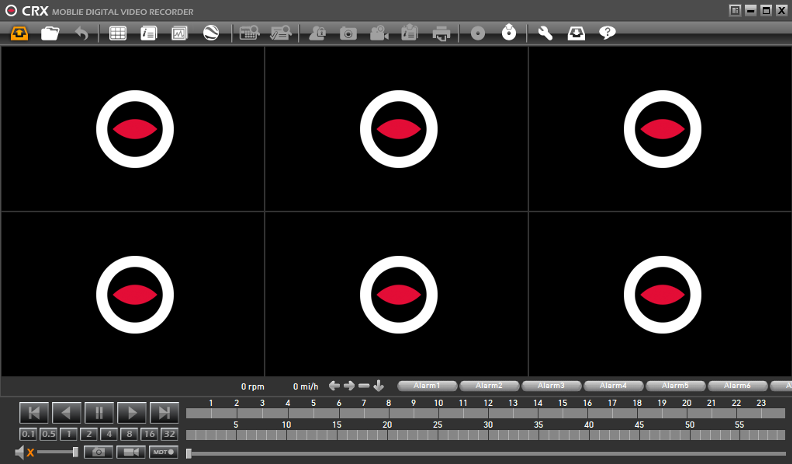Open the info document icon
This screenshot has width=792, height=464.
tap(148, 33)
